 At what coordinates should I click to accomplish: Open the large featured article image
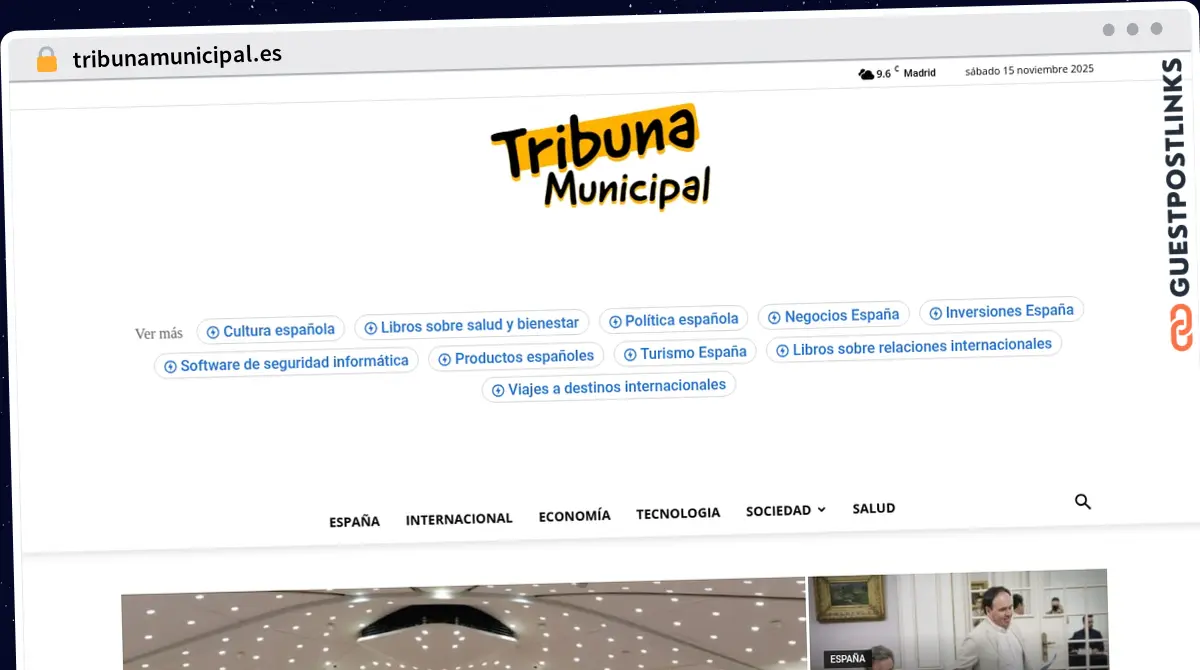(x=463, y=624)
